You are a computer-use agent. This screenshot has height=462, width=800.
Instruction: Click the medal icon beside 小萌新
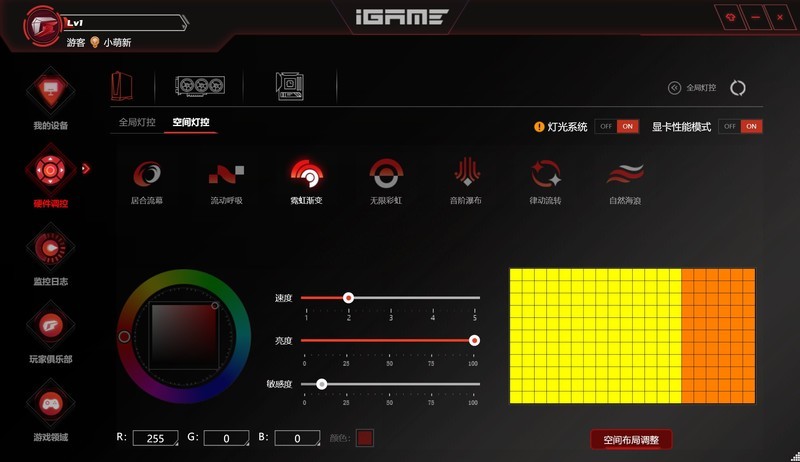coord(94,42)
